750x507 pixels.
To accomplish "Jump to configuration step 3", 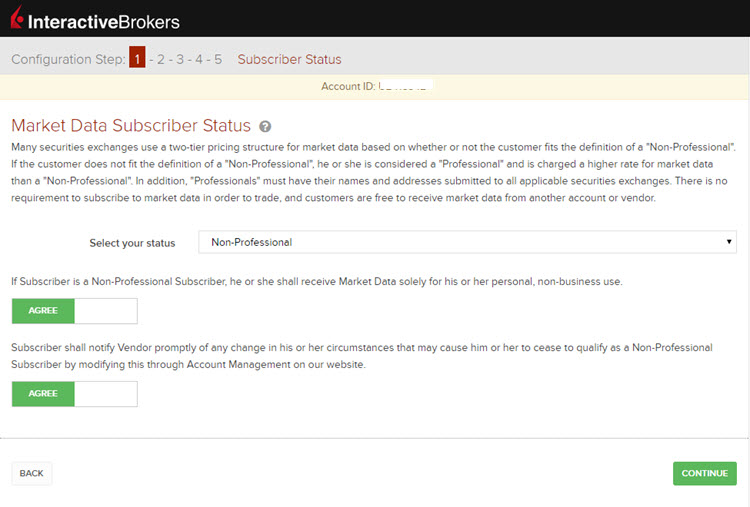I will [x=180, y=59].
